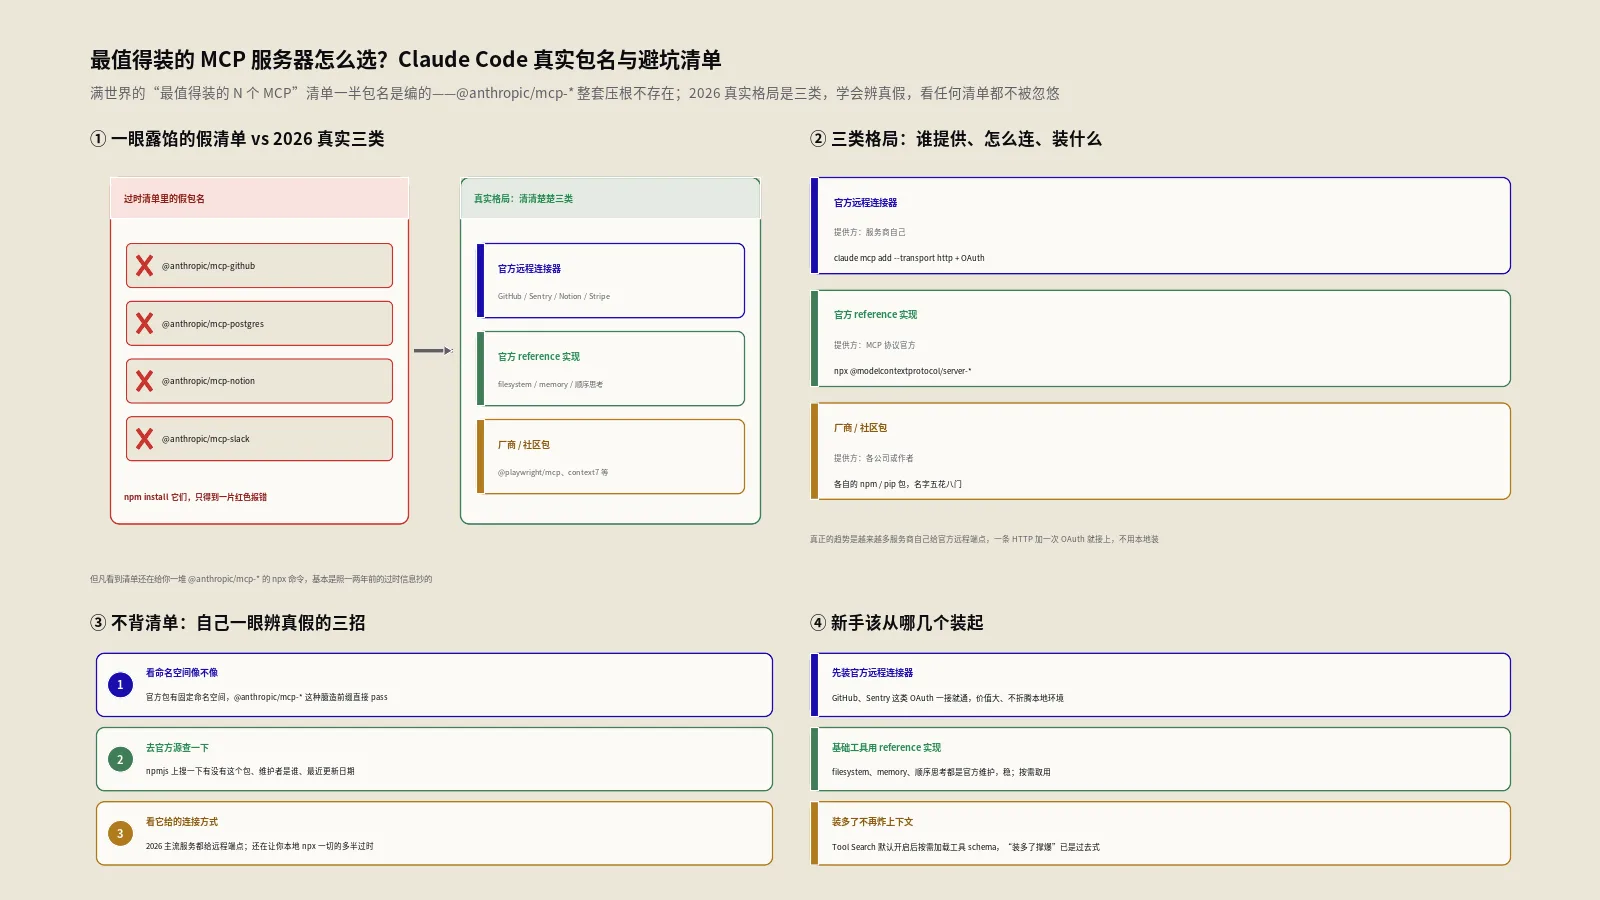
Task: Click the command 'claude mcp add --transport http + OAuth'
Action: 909,258
